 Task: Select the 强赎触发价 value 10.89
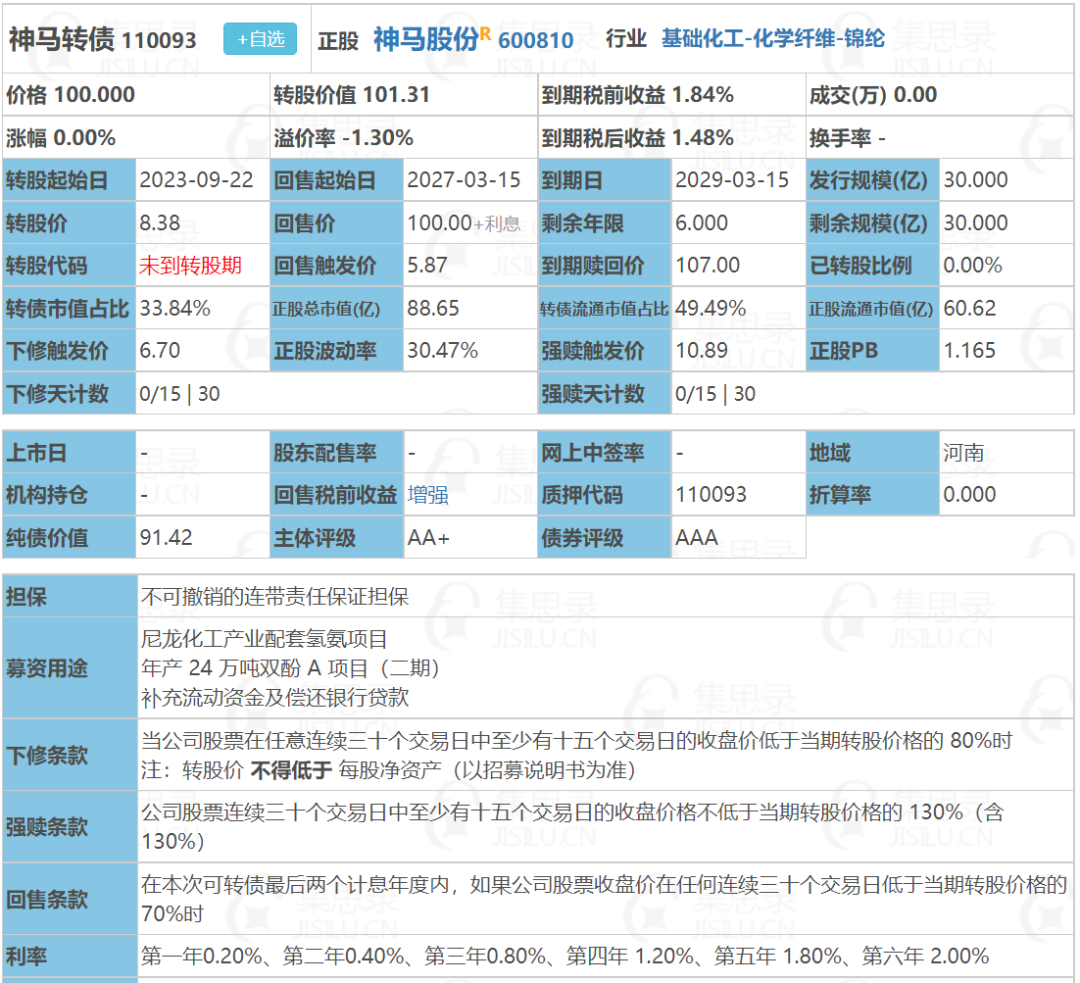[x=701, y=351]
